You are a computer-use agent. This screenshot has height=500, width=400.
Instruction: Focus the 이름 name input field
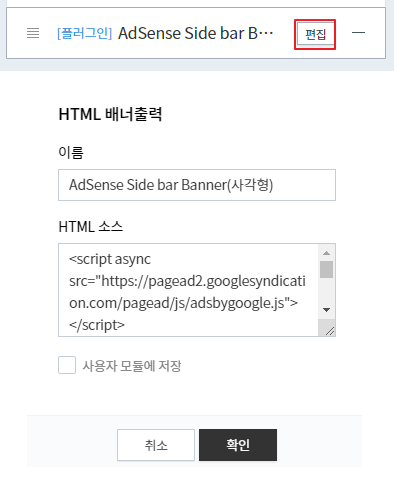tap(197, 185)
